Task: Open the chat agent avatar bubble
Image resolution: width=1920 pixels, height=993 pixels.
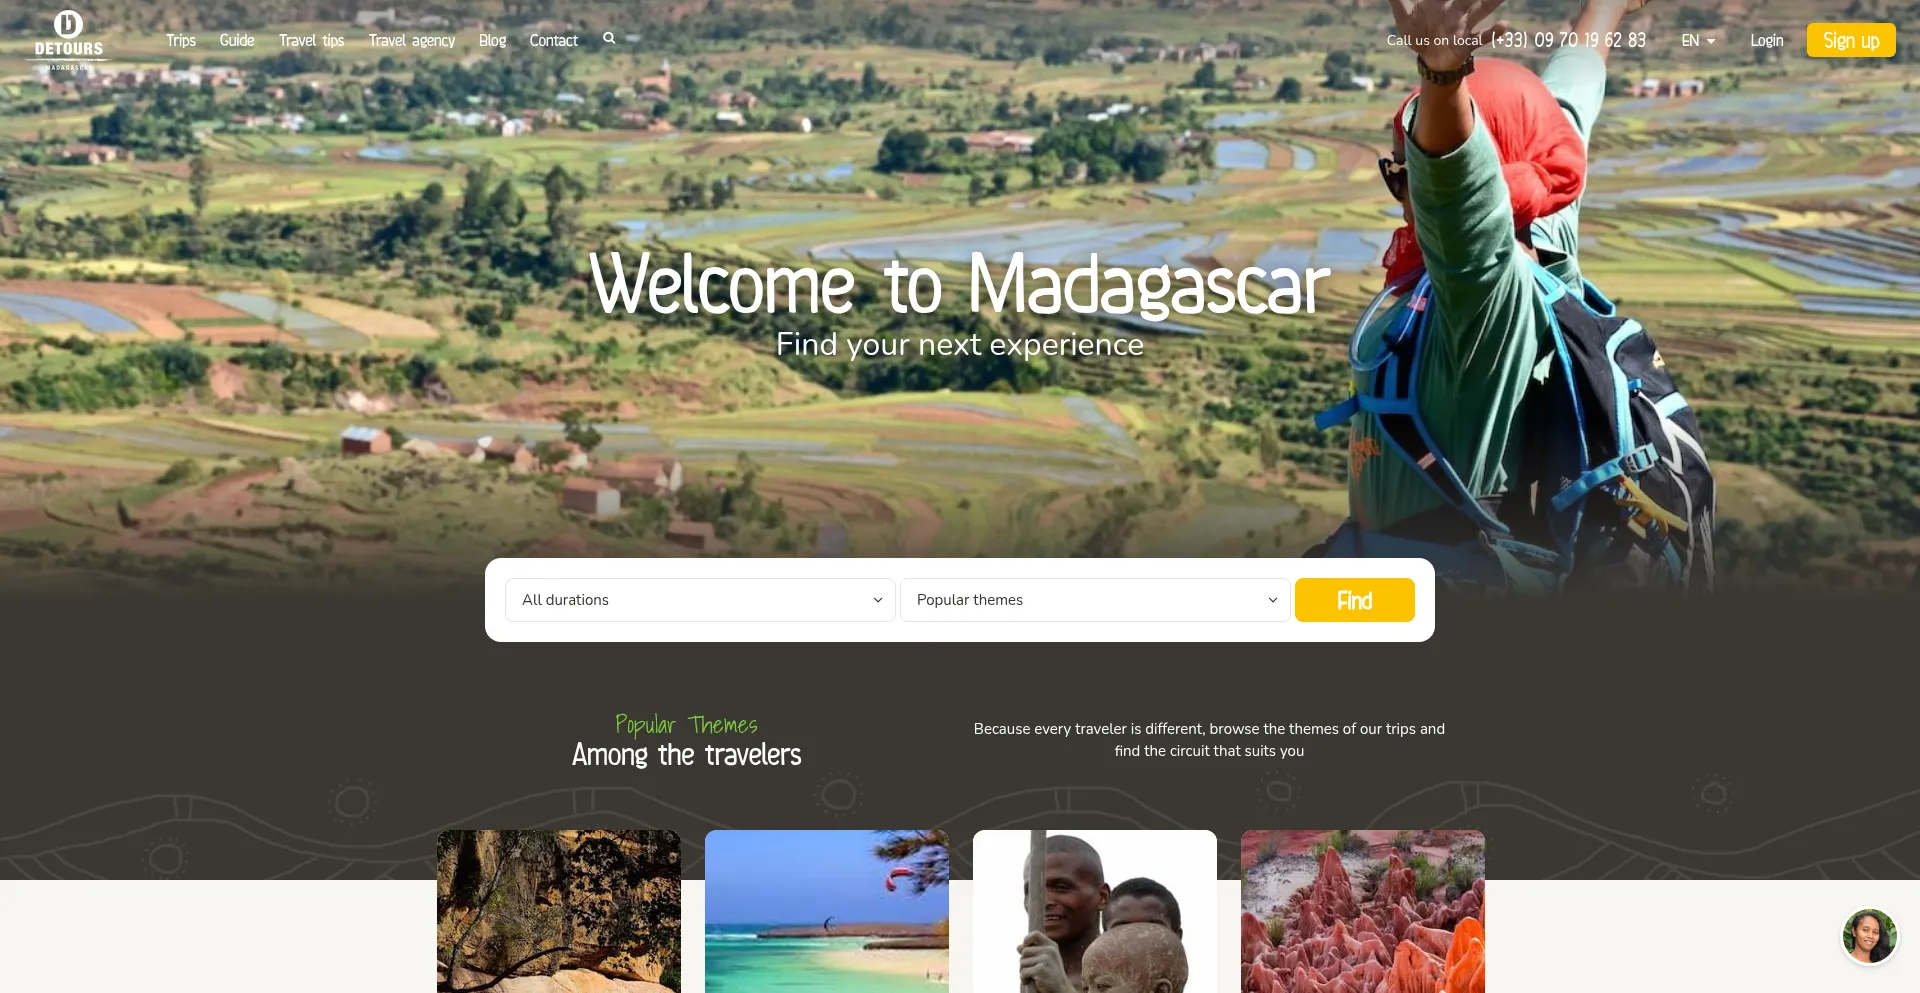Action: click(x=1869, y=936)
